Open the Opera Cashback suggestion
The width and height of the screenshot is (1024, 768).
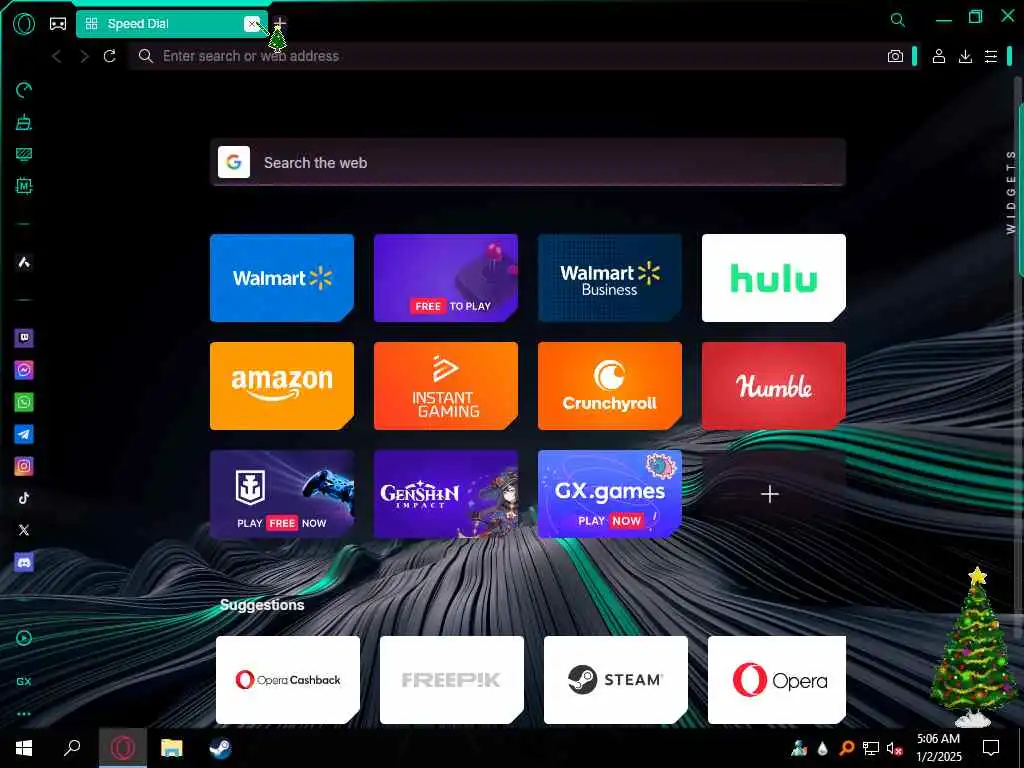[x=287, y=680]
